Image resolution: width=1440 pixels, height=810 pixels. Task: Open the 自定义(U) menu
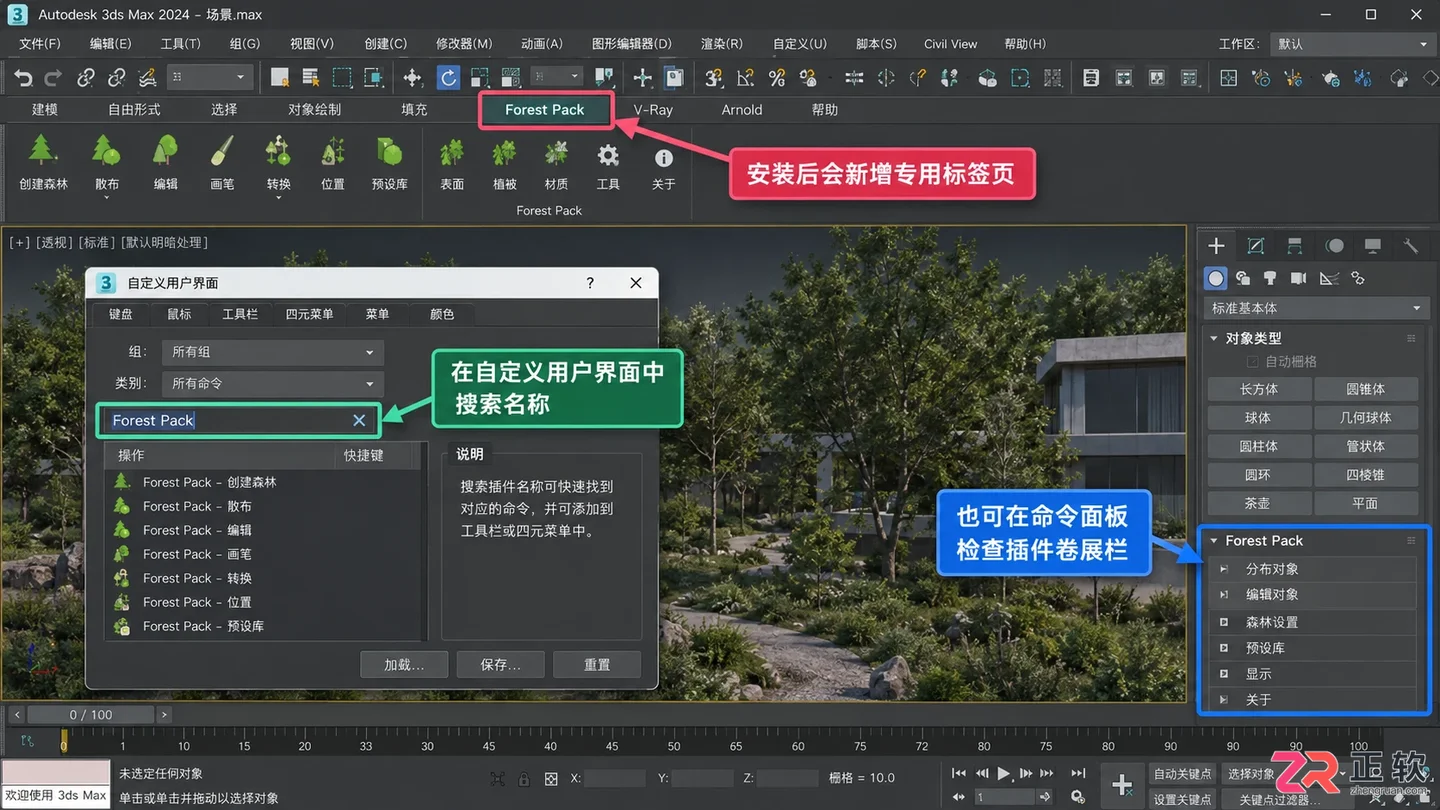[x=800, y=44]
